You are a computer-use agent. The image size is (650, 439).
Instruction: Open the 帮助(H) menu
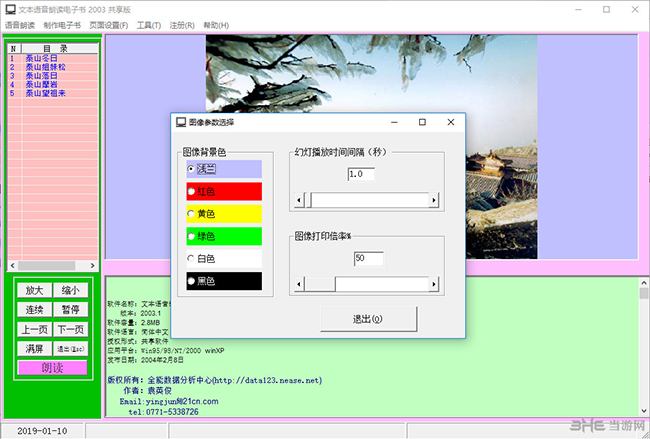click(216, 25)
